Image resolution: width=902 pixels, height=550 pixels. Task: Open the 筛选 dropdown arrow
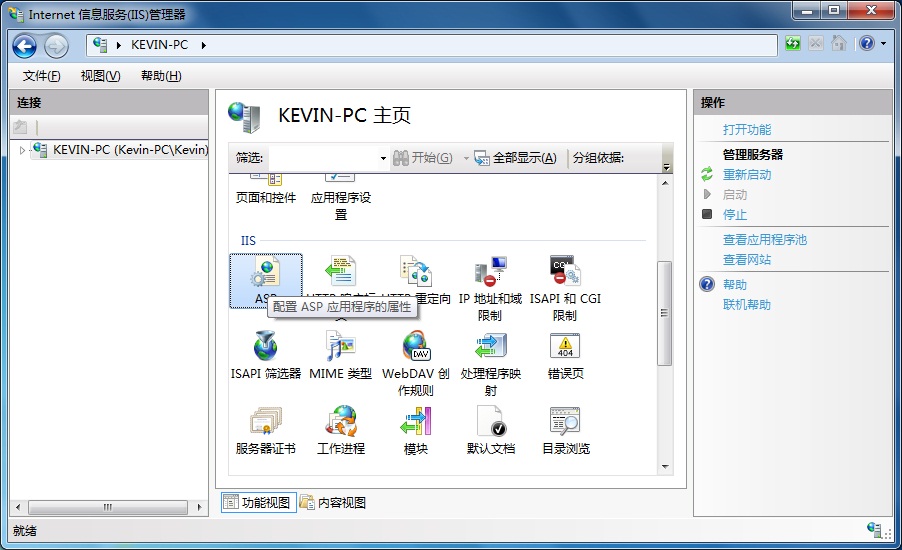coord(383,158)
